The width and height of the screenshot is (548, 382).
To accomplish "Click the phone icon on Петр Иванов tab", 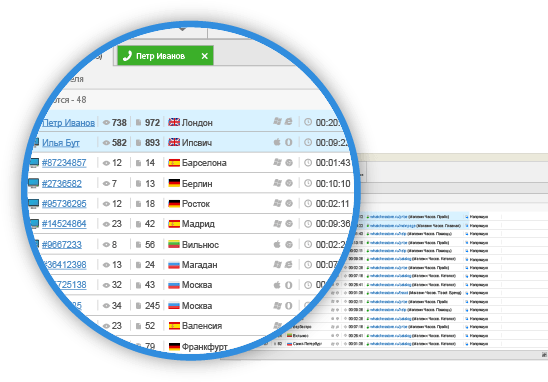I will (128, 56).
